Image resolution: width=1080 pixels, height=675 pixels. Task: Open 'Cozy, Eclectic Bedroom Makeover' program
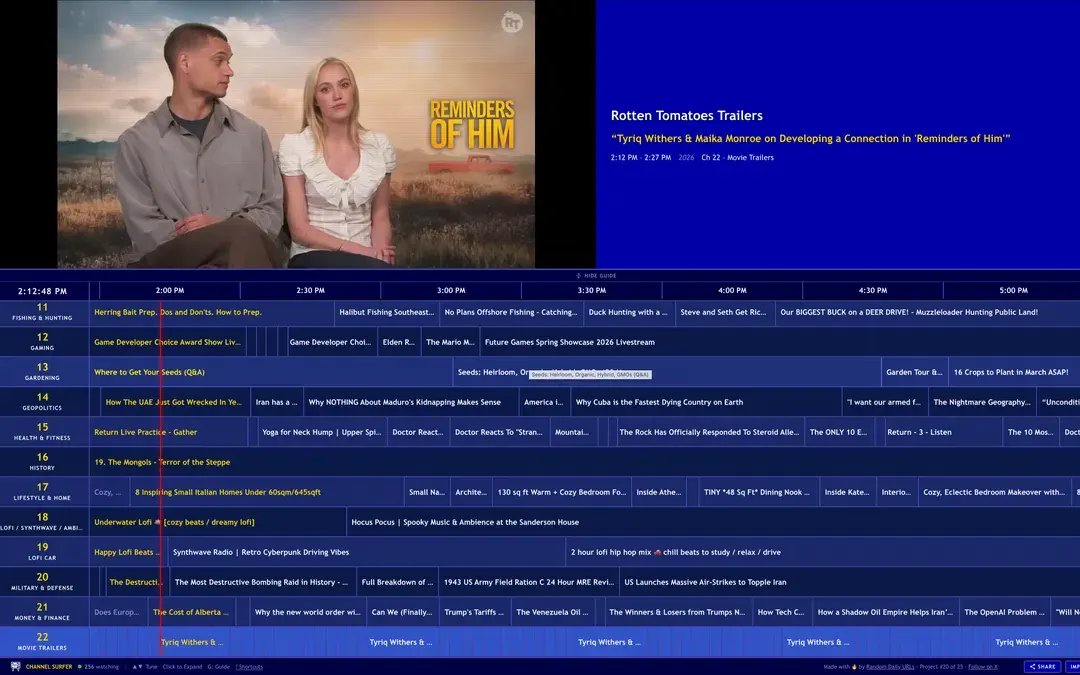point(994,492)
